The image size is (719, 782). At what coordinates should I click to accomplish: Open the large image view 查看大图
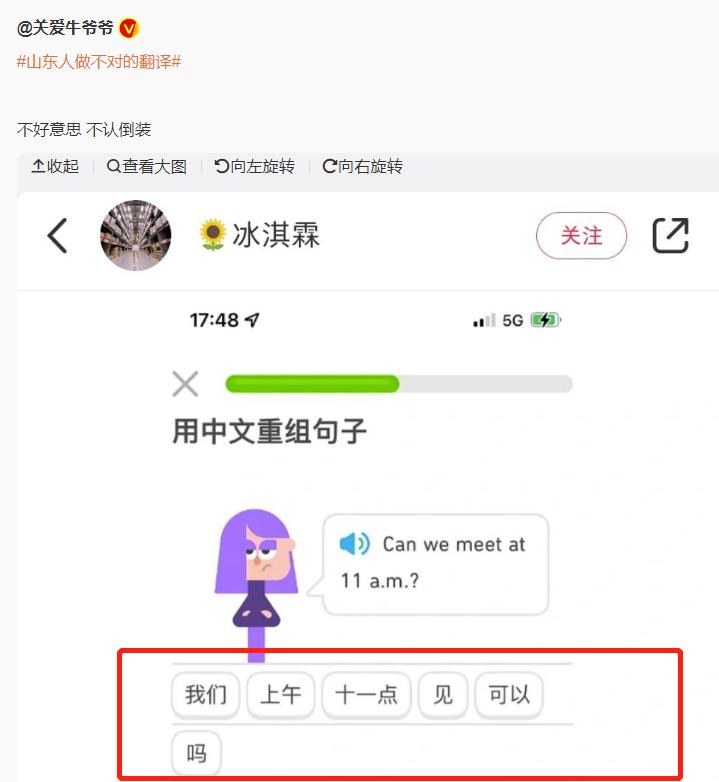tap(147, 166)
